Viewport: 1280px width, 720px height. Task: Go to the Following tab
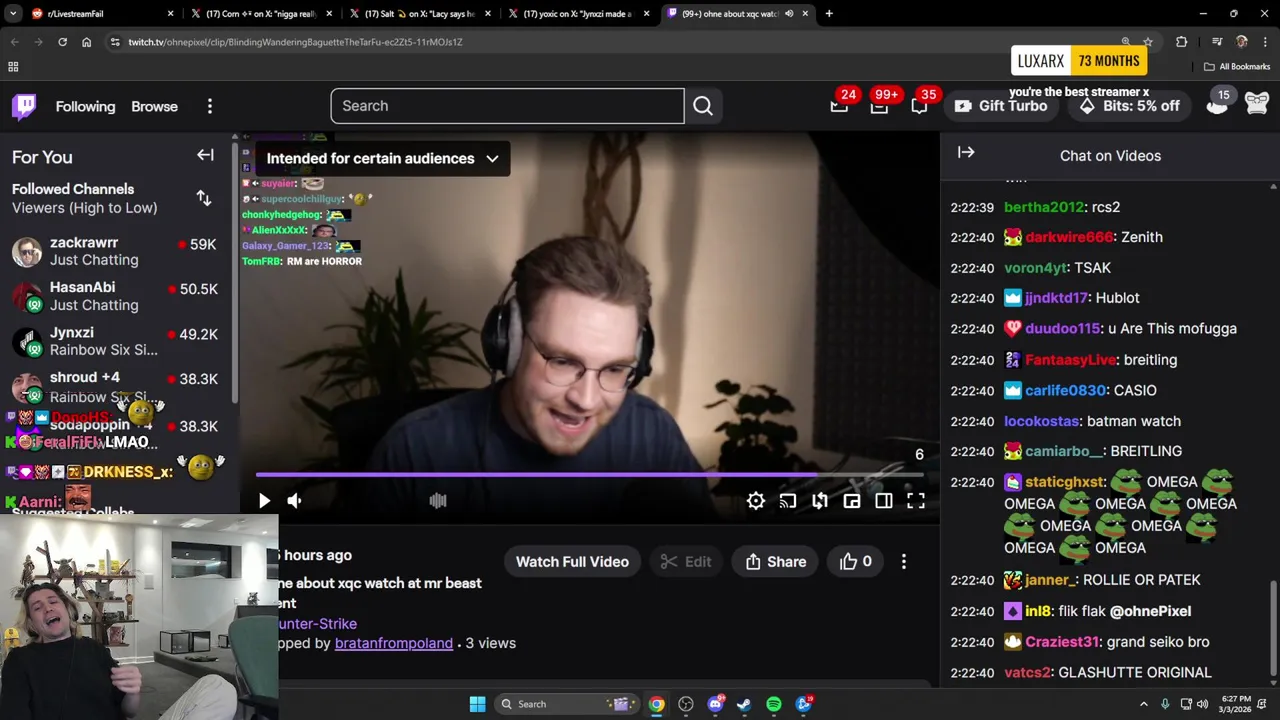(85, 106)
